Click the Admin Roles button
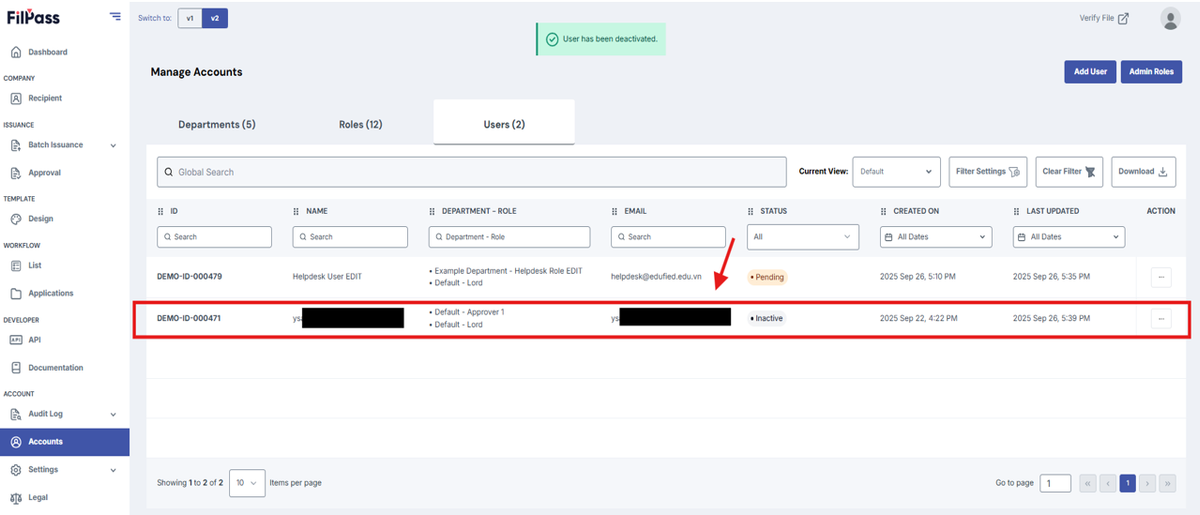The image size is (1200, 515). pyautogui.click(x=1151, y=72)
